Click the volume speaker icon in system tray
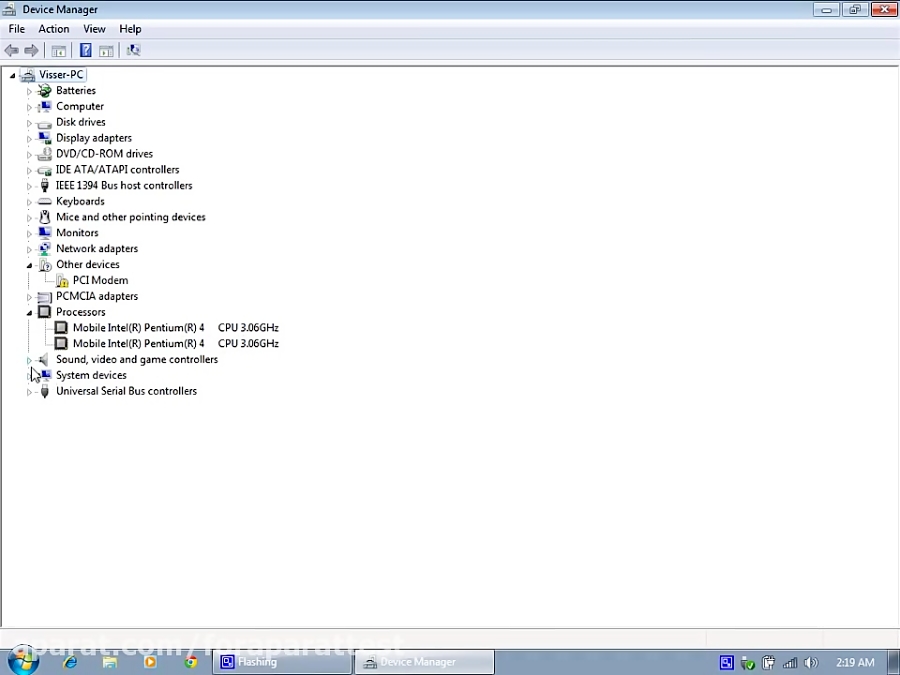 [x=811, y=662]
